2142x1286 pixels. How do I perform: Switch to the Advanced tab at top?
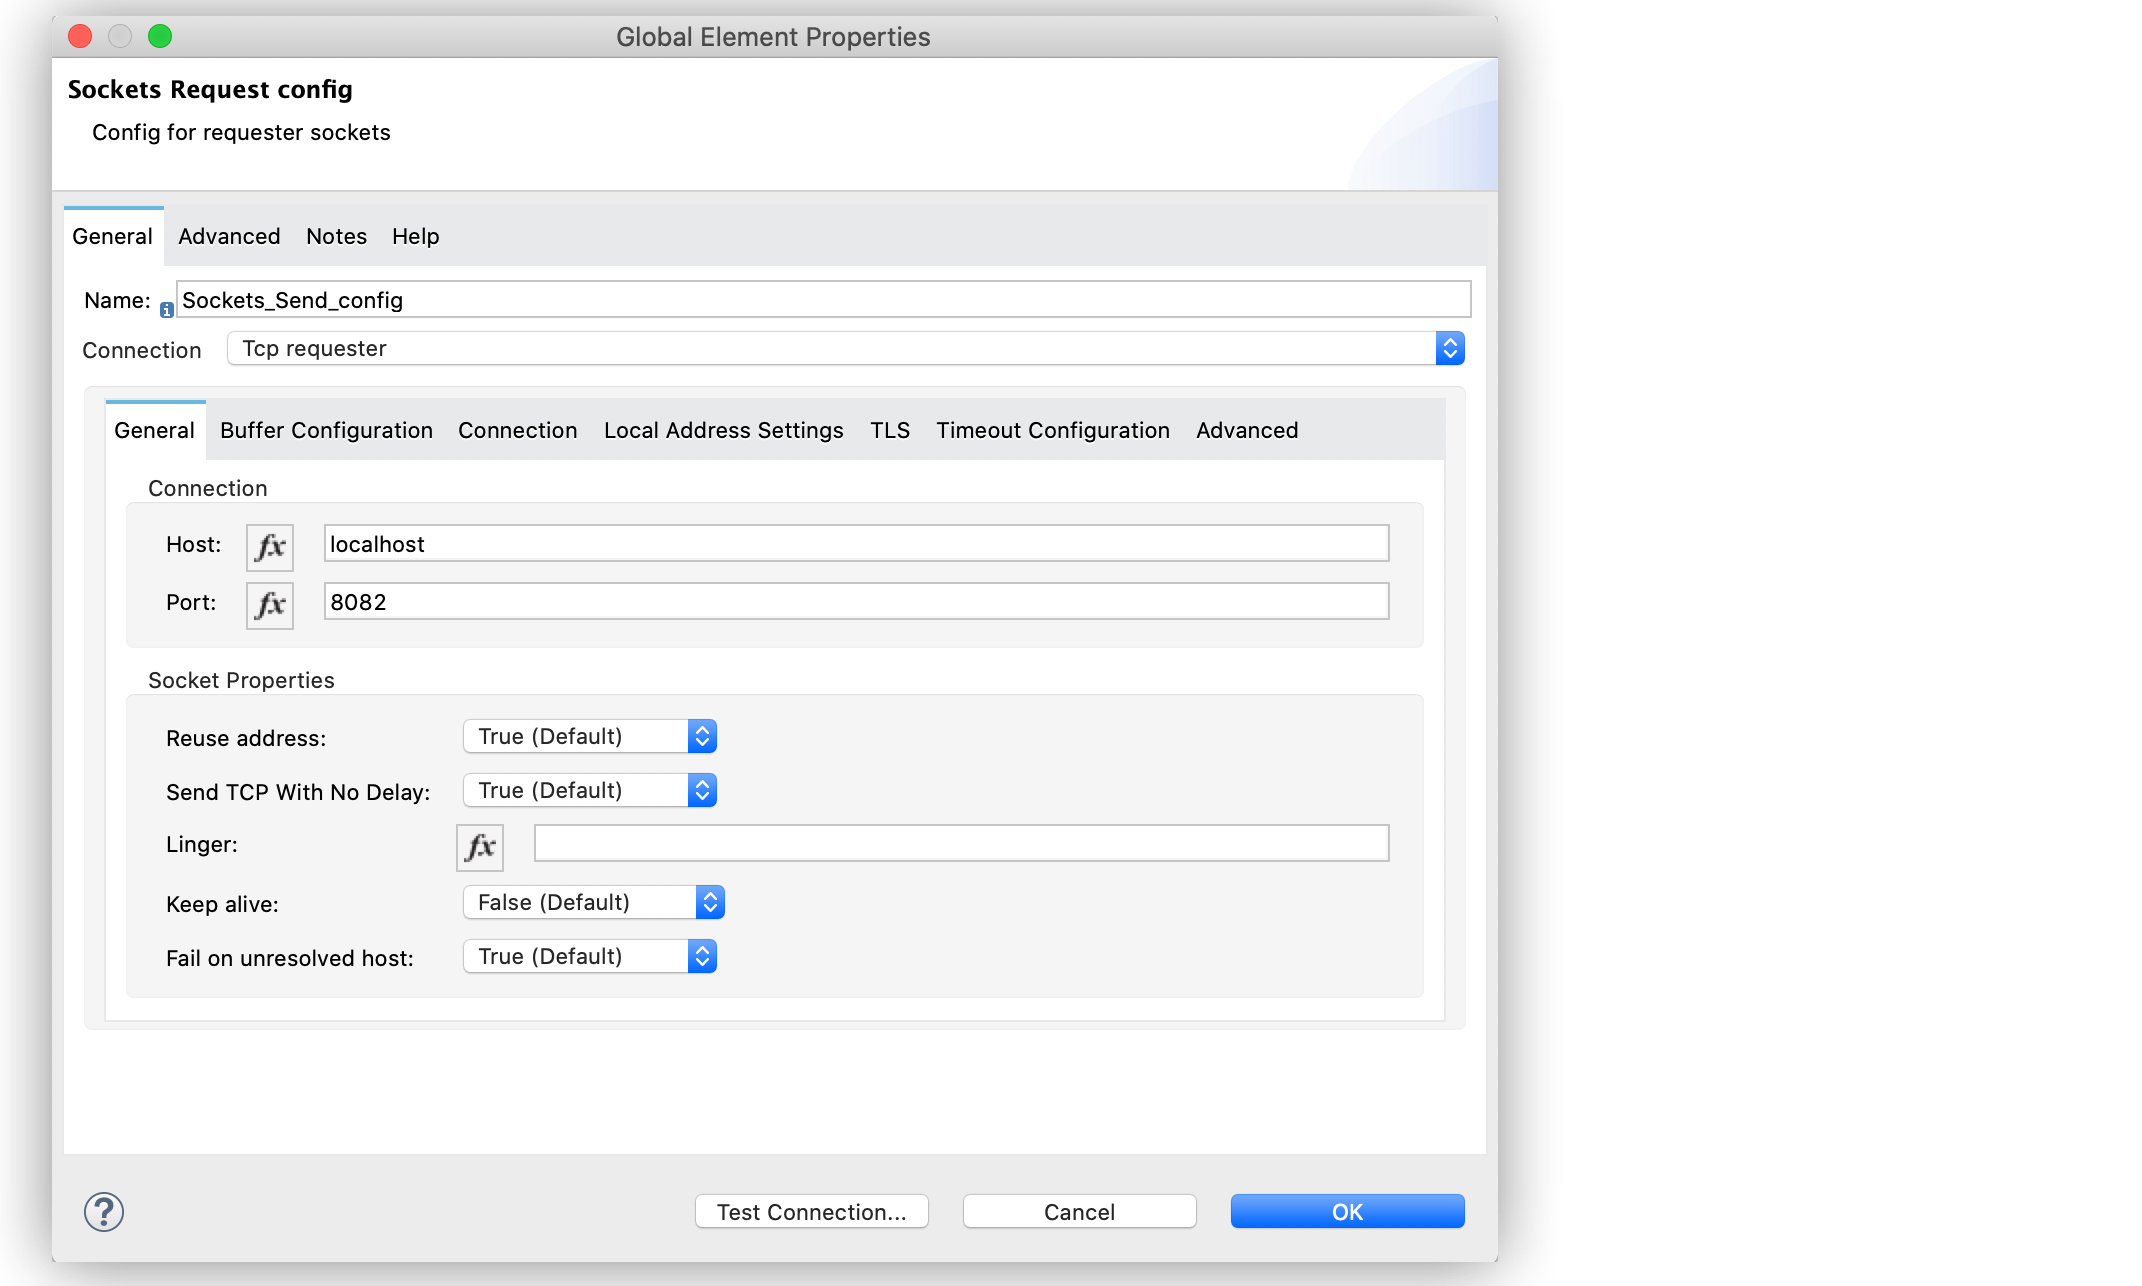pyautogui.click(x=228, y=236)
